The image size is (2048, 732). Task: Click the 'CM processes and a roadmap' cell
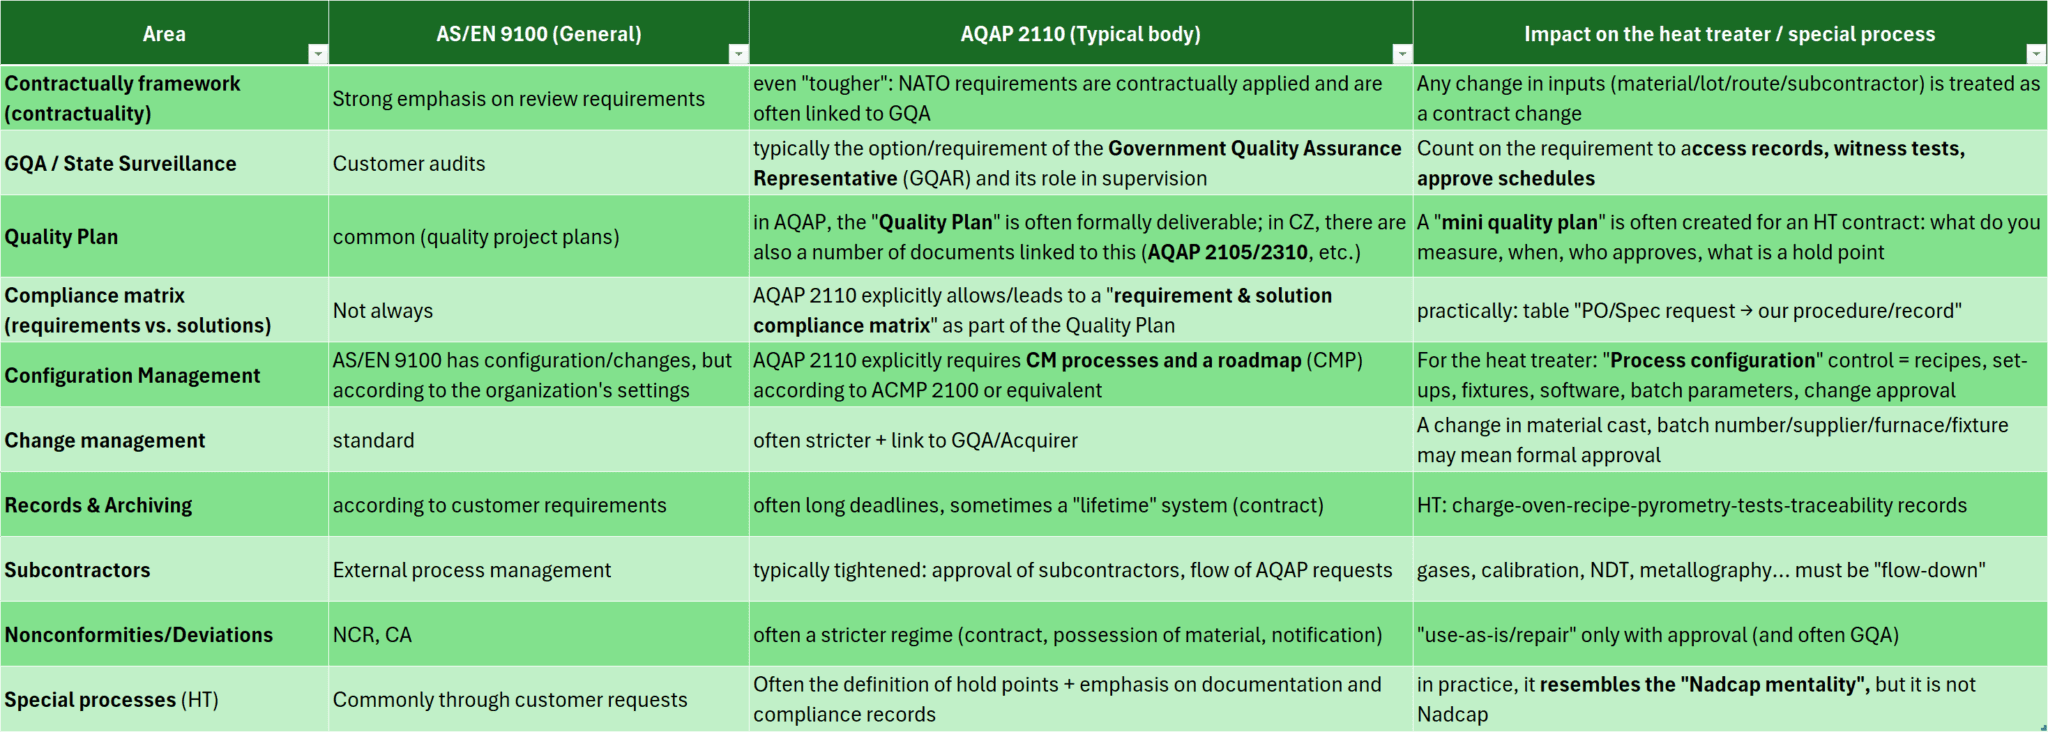[1081, 375]
